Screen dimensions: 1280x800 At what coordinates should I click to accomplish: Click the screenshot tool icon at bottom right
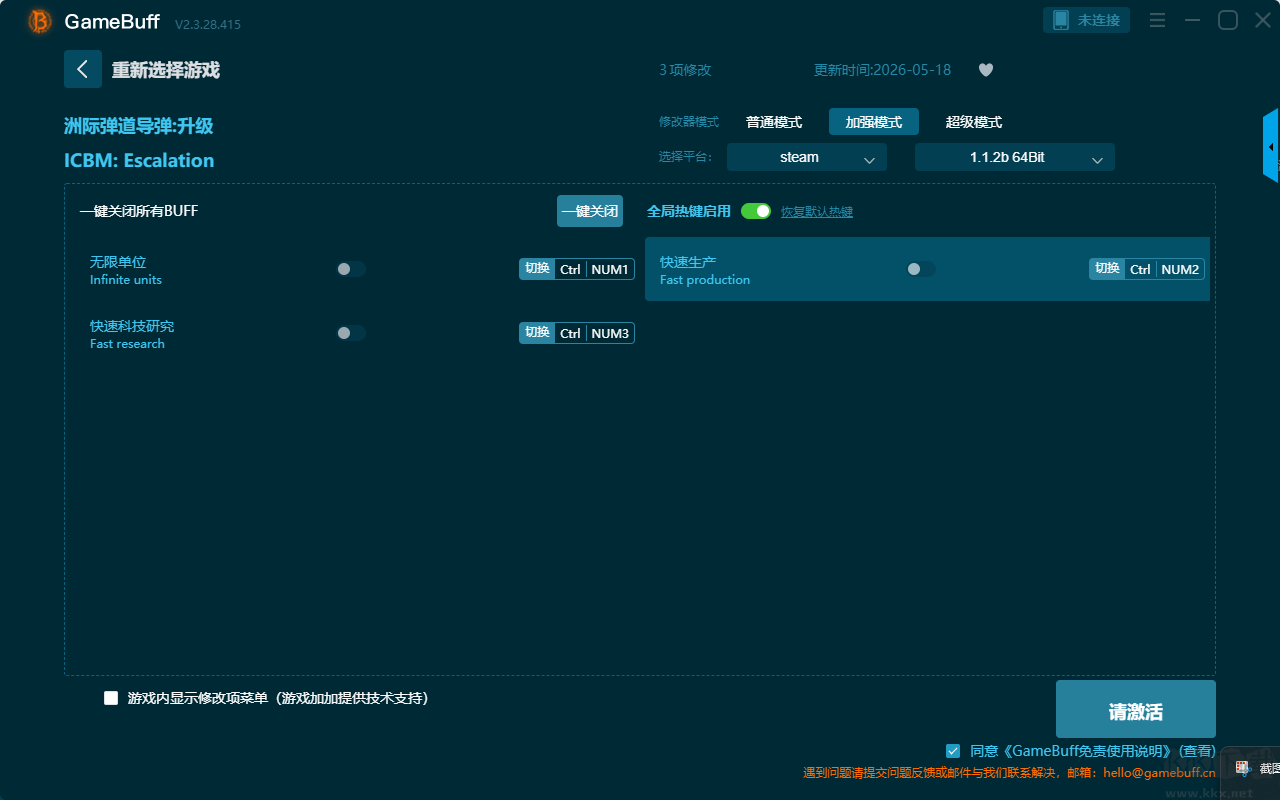(1242, 768)
